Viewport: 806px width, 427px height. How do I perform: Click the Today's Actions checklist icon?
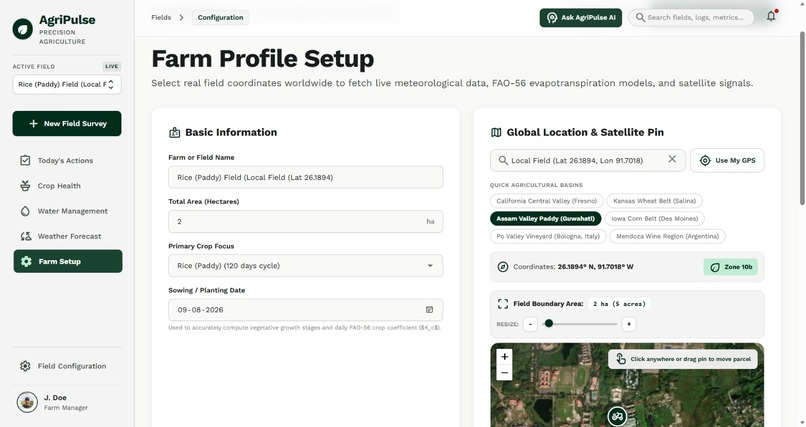[25, 160]
